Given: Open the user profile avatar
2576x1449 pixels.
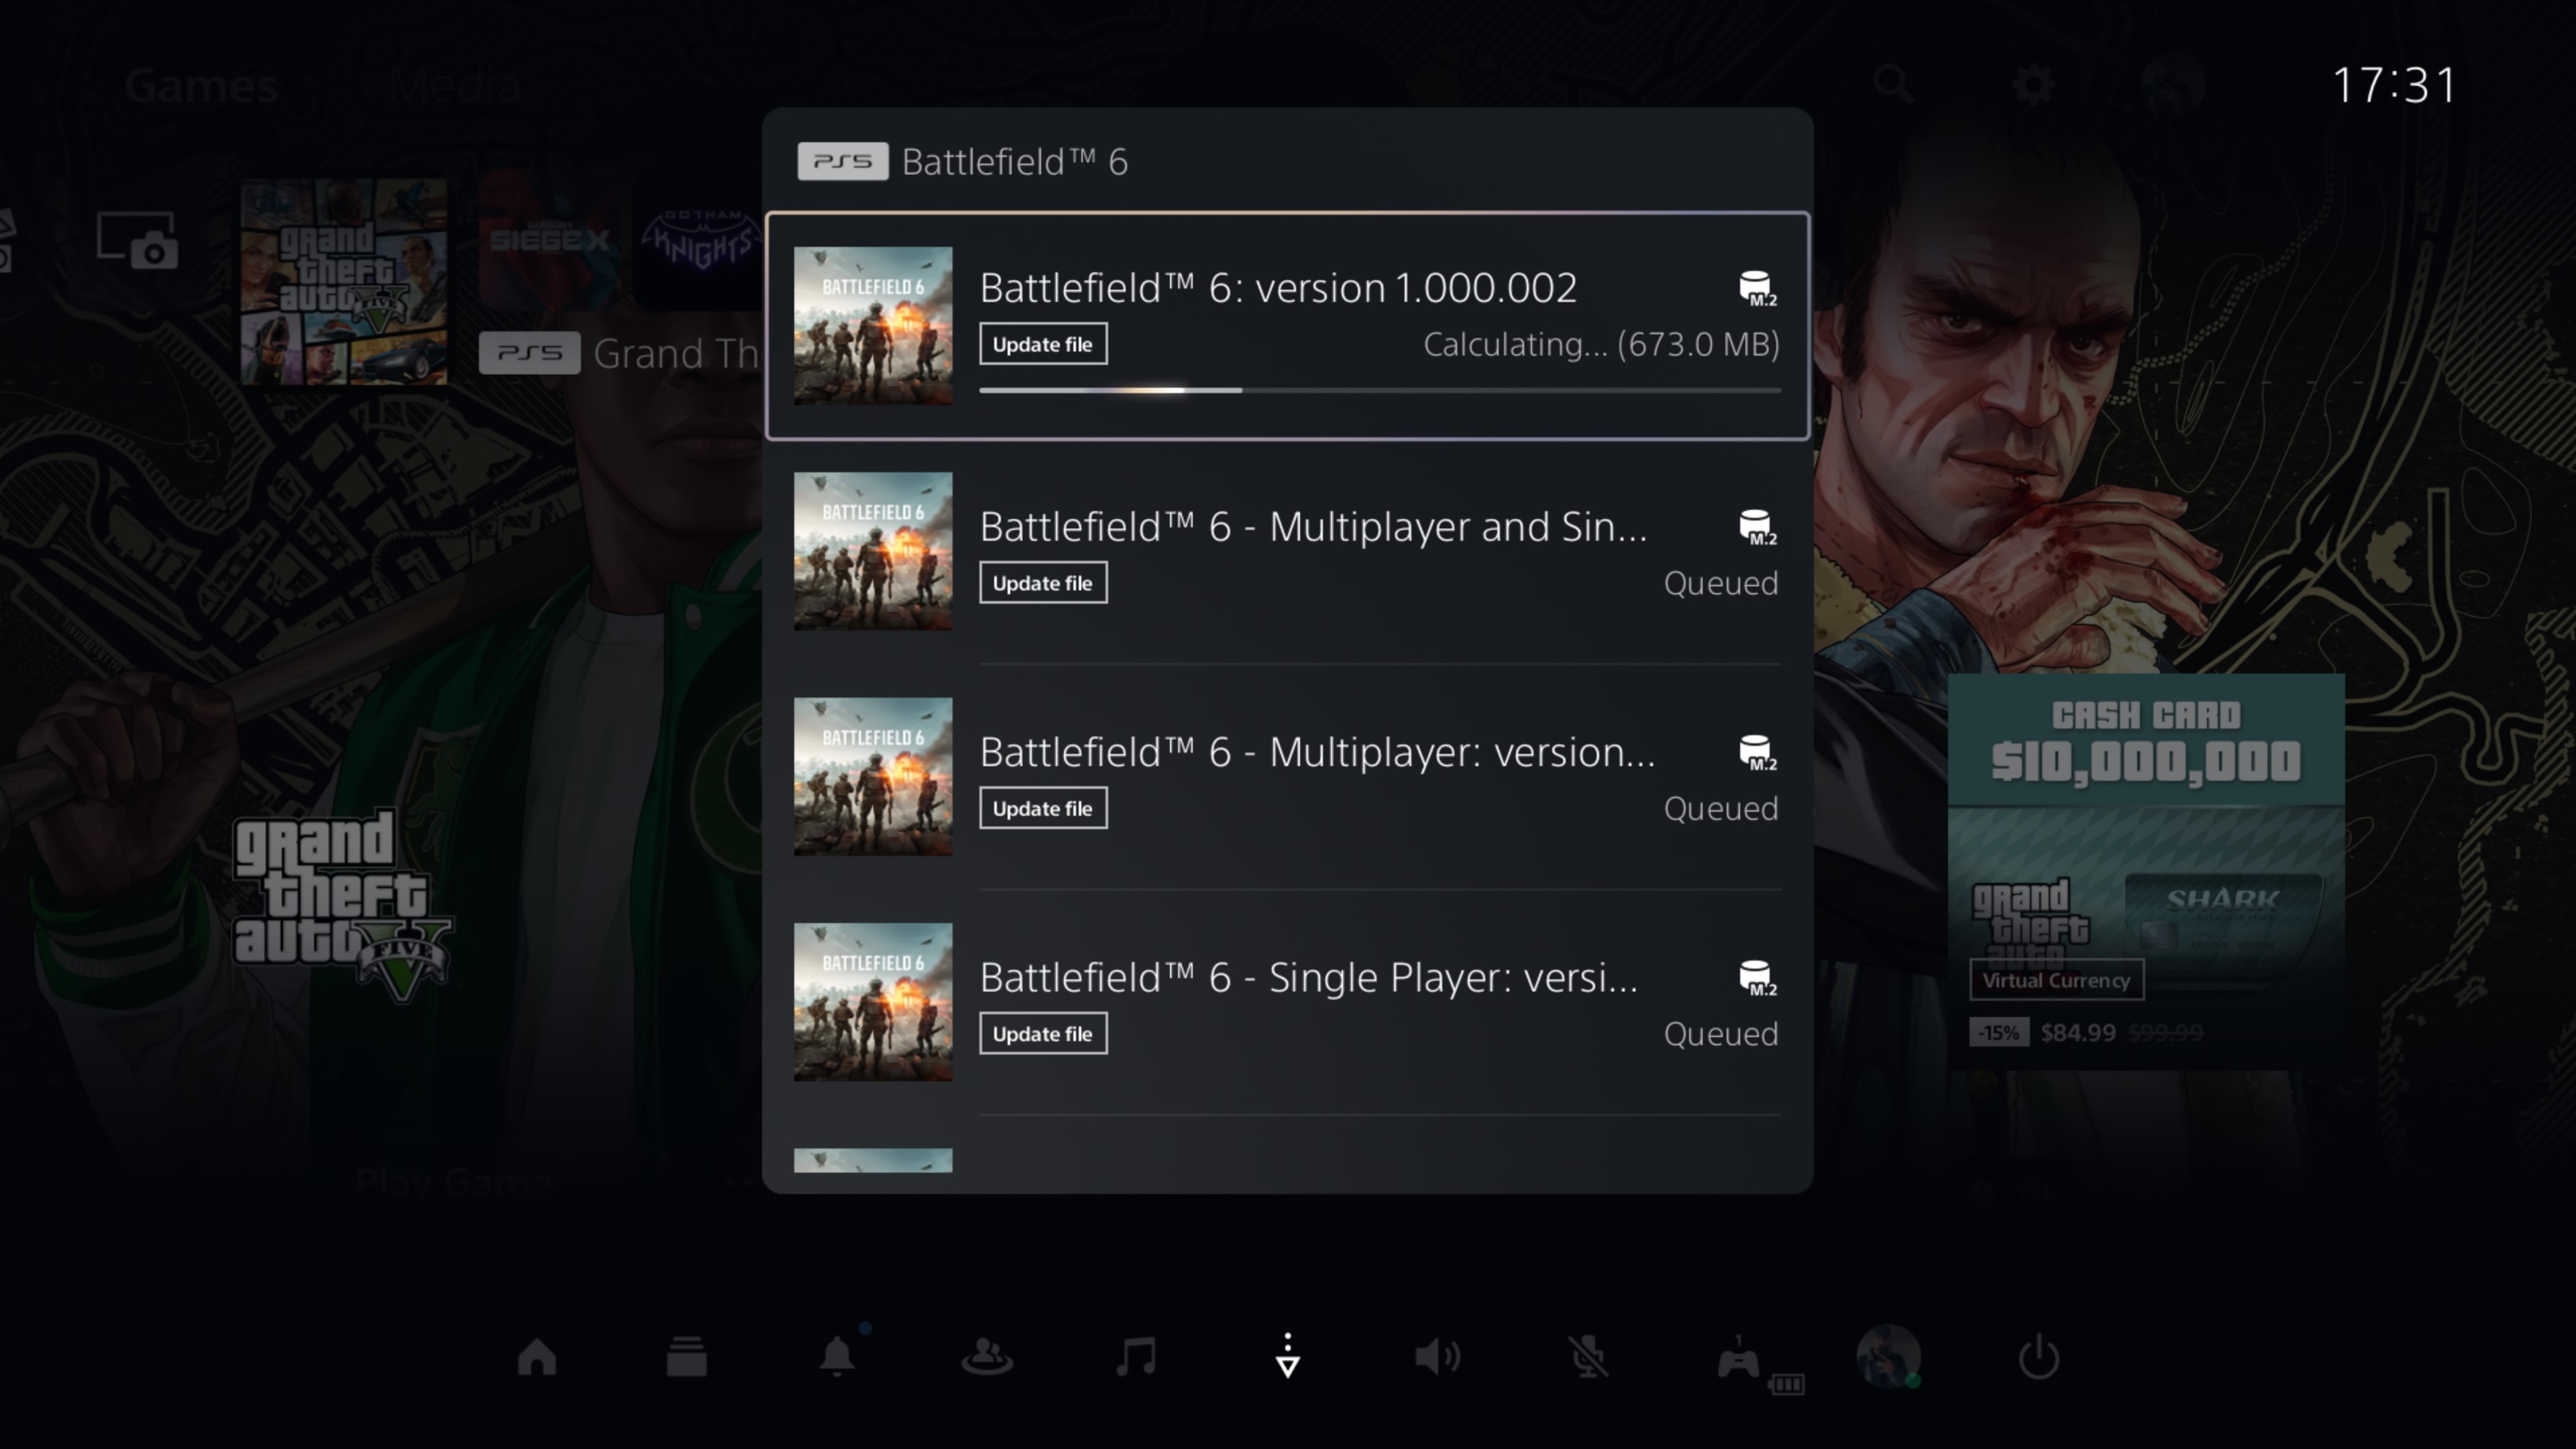Looking at the screenshot, I should tap(1888, 1357).
